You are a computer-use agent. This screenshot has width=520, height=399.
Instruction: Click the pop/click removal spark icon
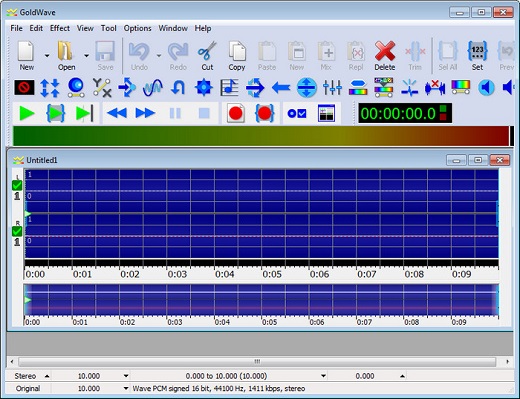[x=410, y=88]
